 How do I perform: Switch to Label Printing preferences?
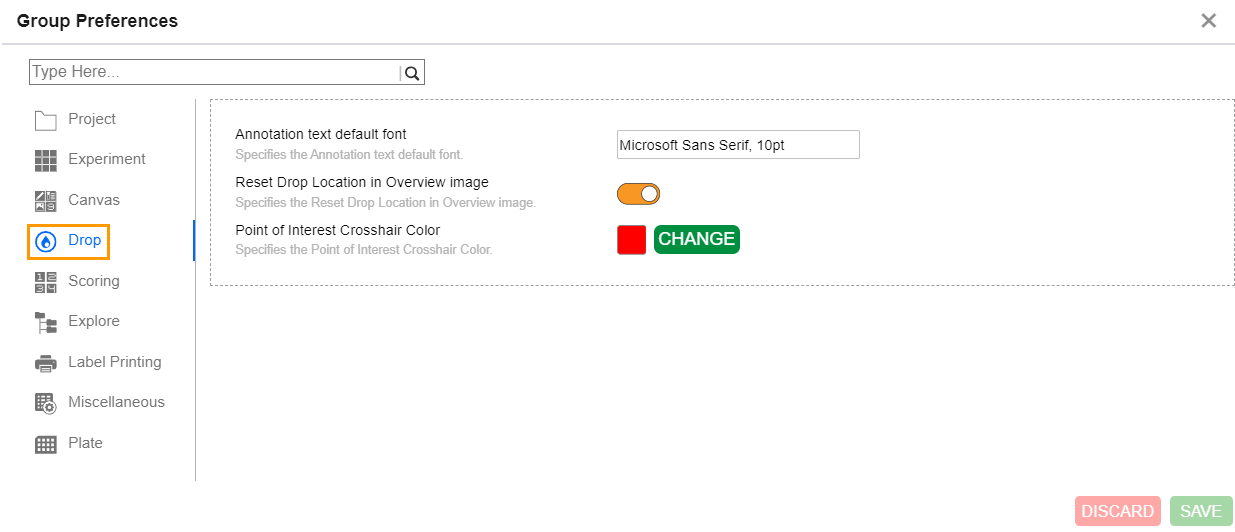coord(114,362)
